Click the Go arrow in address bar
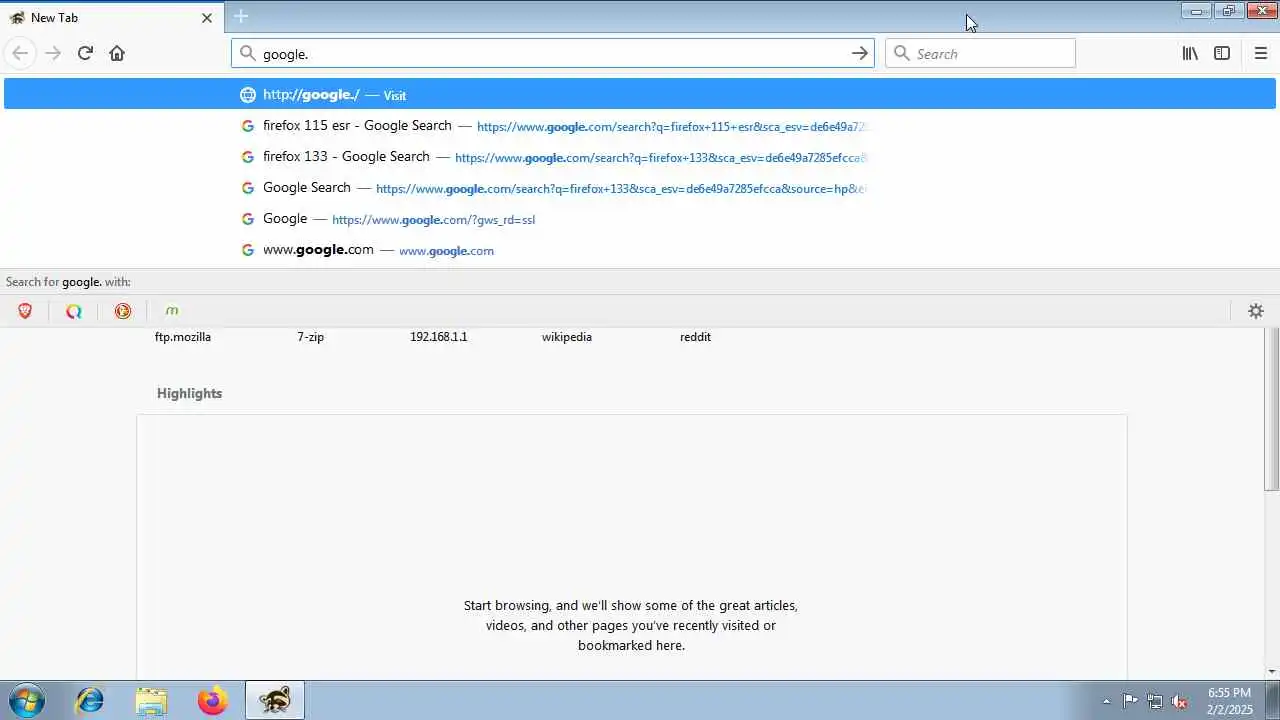The image size is (1280, 720). [x=859, y=53]
